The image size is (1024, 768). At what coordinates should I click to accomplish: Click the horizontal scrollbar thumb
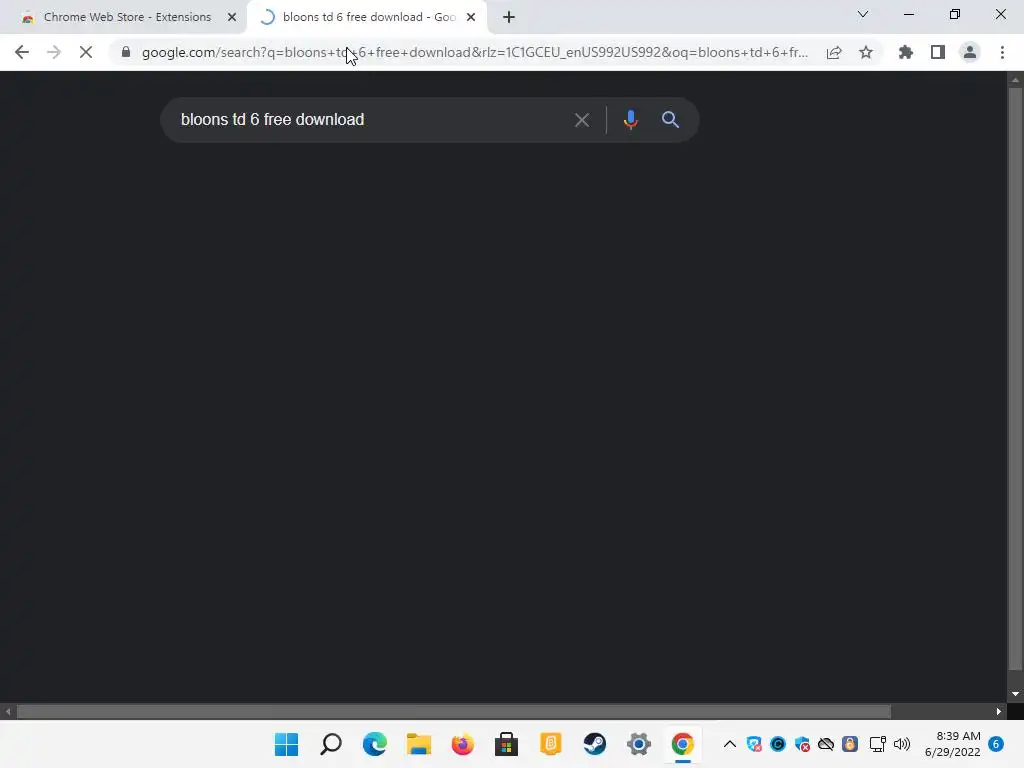pos(454,711)
